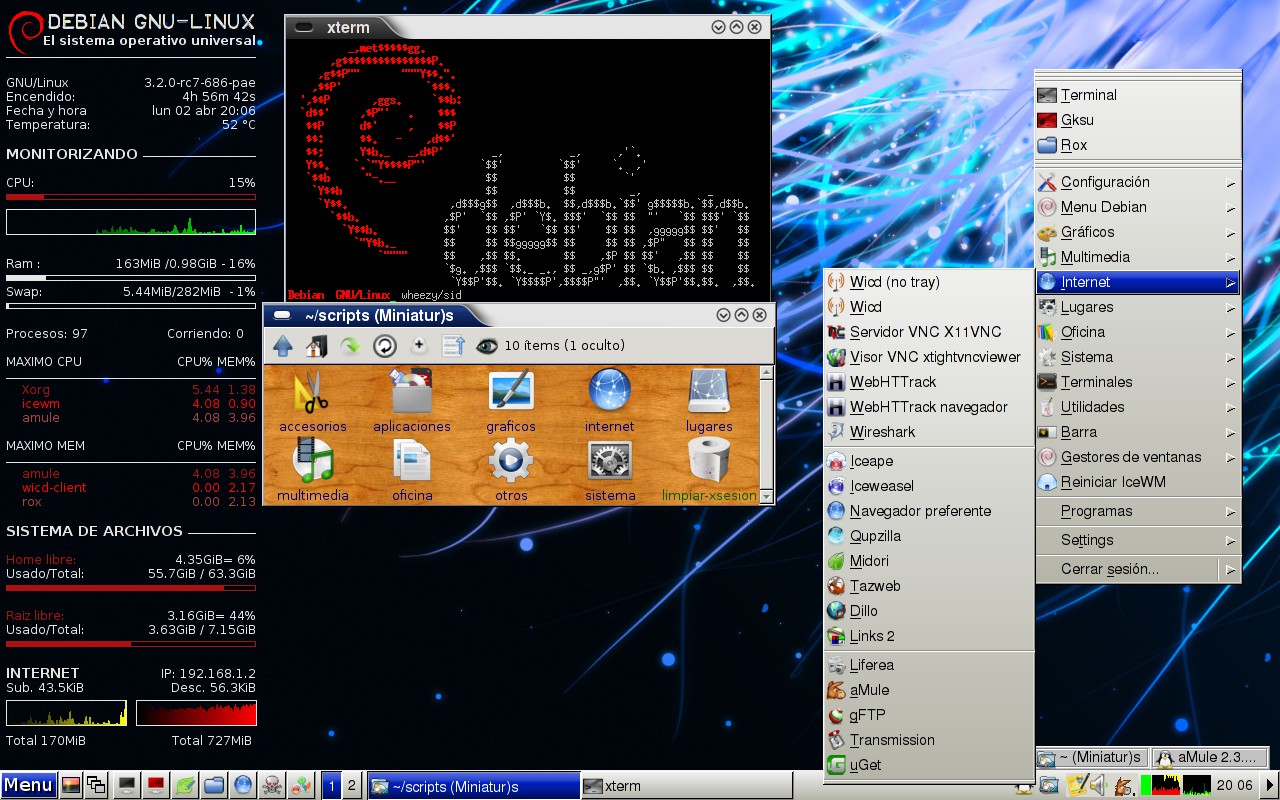
Task: Go to parent directory in ROX toolbar
Action: coord(283,346)
